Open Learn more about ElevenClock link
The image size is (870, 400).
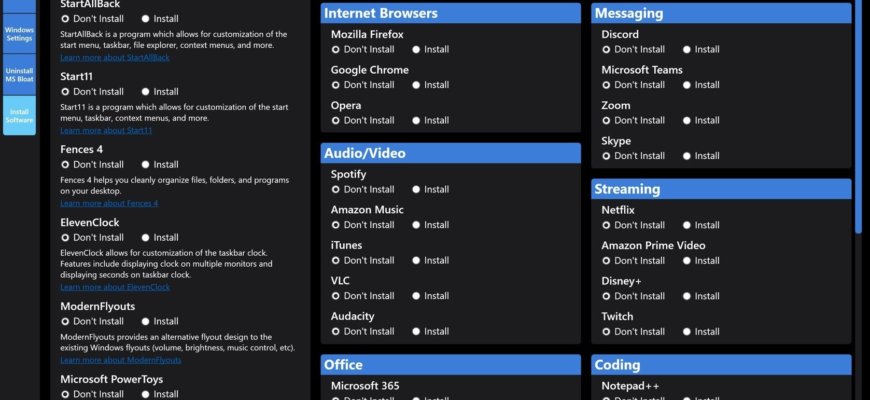pyautogui.click(x=115, y=287)
